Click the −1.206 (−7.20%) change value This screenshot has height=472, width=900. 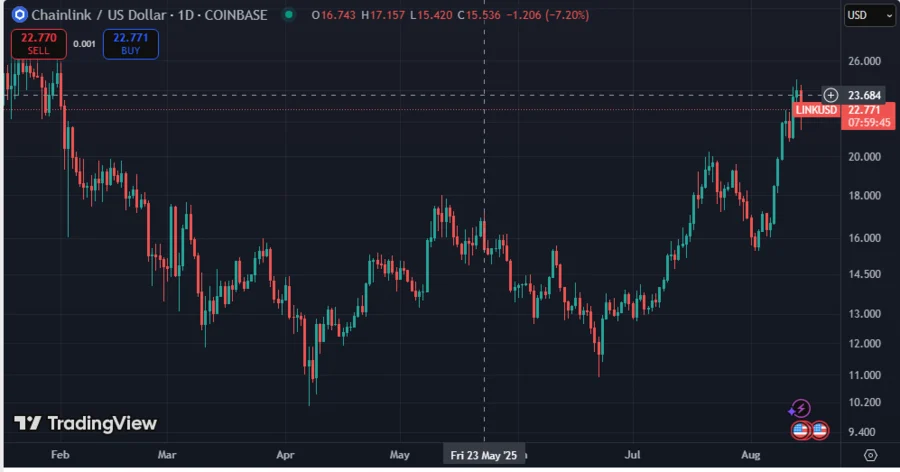[548, 15]
